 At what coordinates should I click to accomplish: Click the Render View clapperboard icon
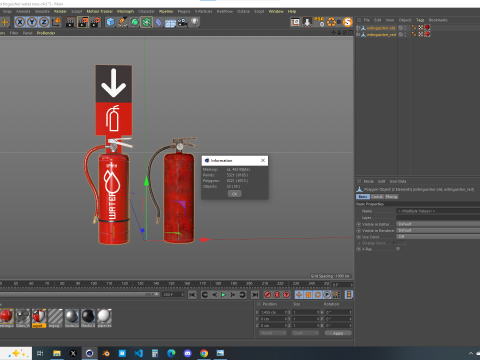[x=71, y=22]
